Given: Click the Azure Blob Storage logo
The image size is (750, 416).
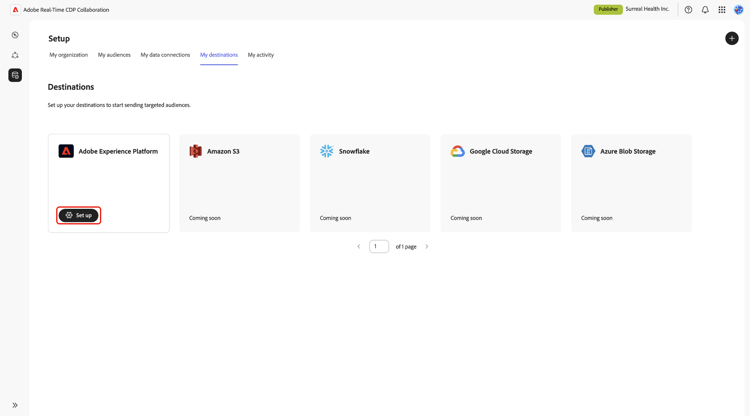Looking at the screenshot, I should coord(588,151).
